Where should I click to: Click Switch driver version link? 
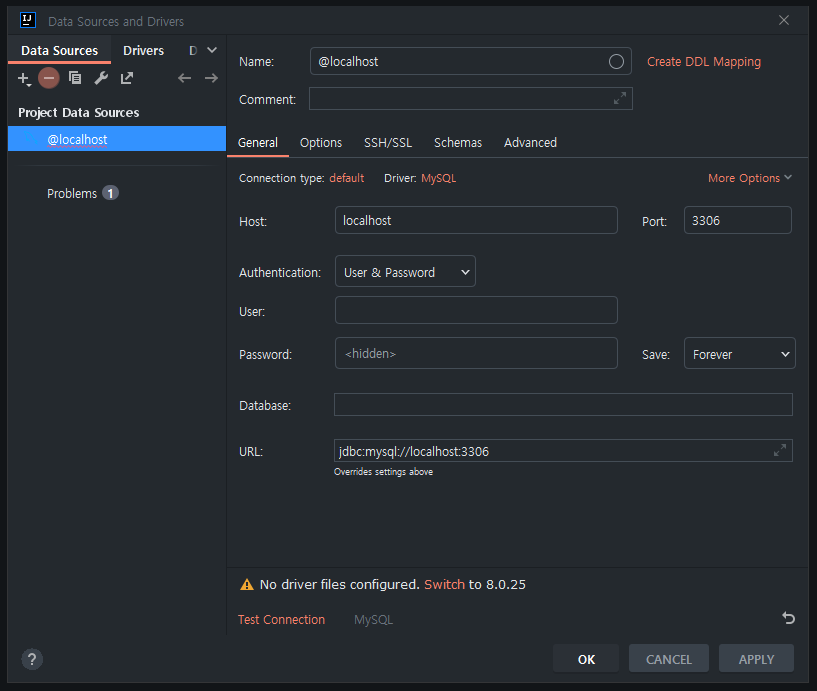pos(444,585)
